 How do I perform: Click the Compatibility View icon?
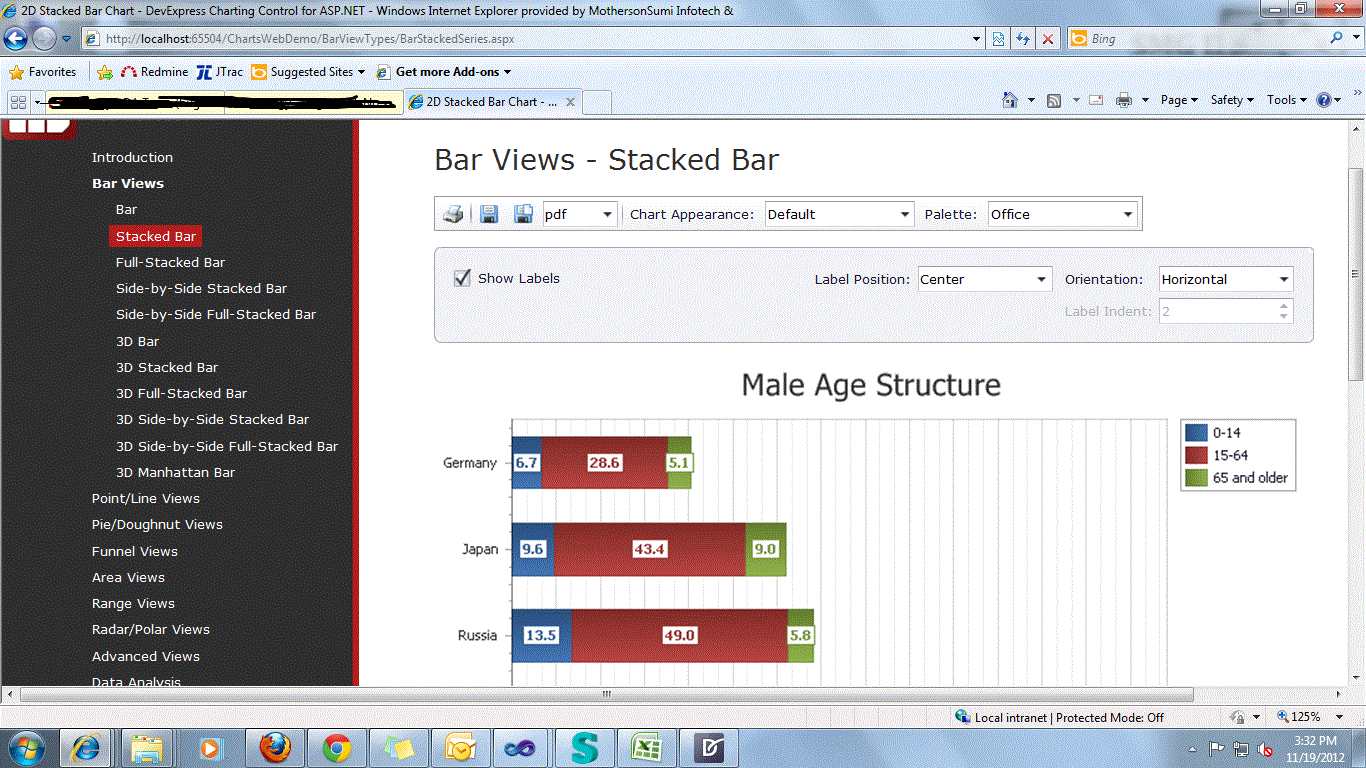(x=998, y=38)
